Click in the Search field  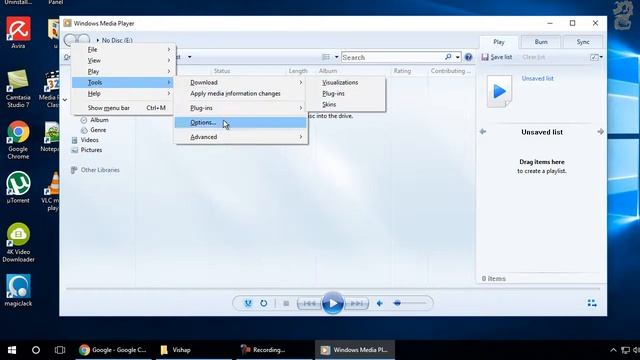click(x=393, y=57)
